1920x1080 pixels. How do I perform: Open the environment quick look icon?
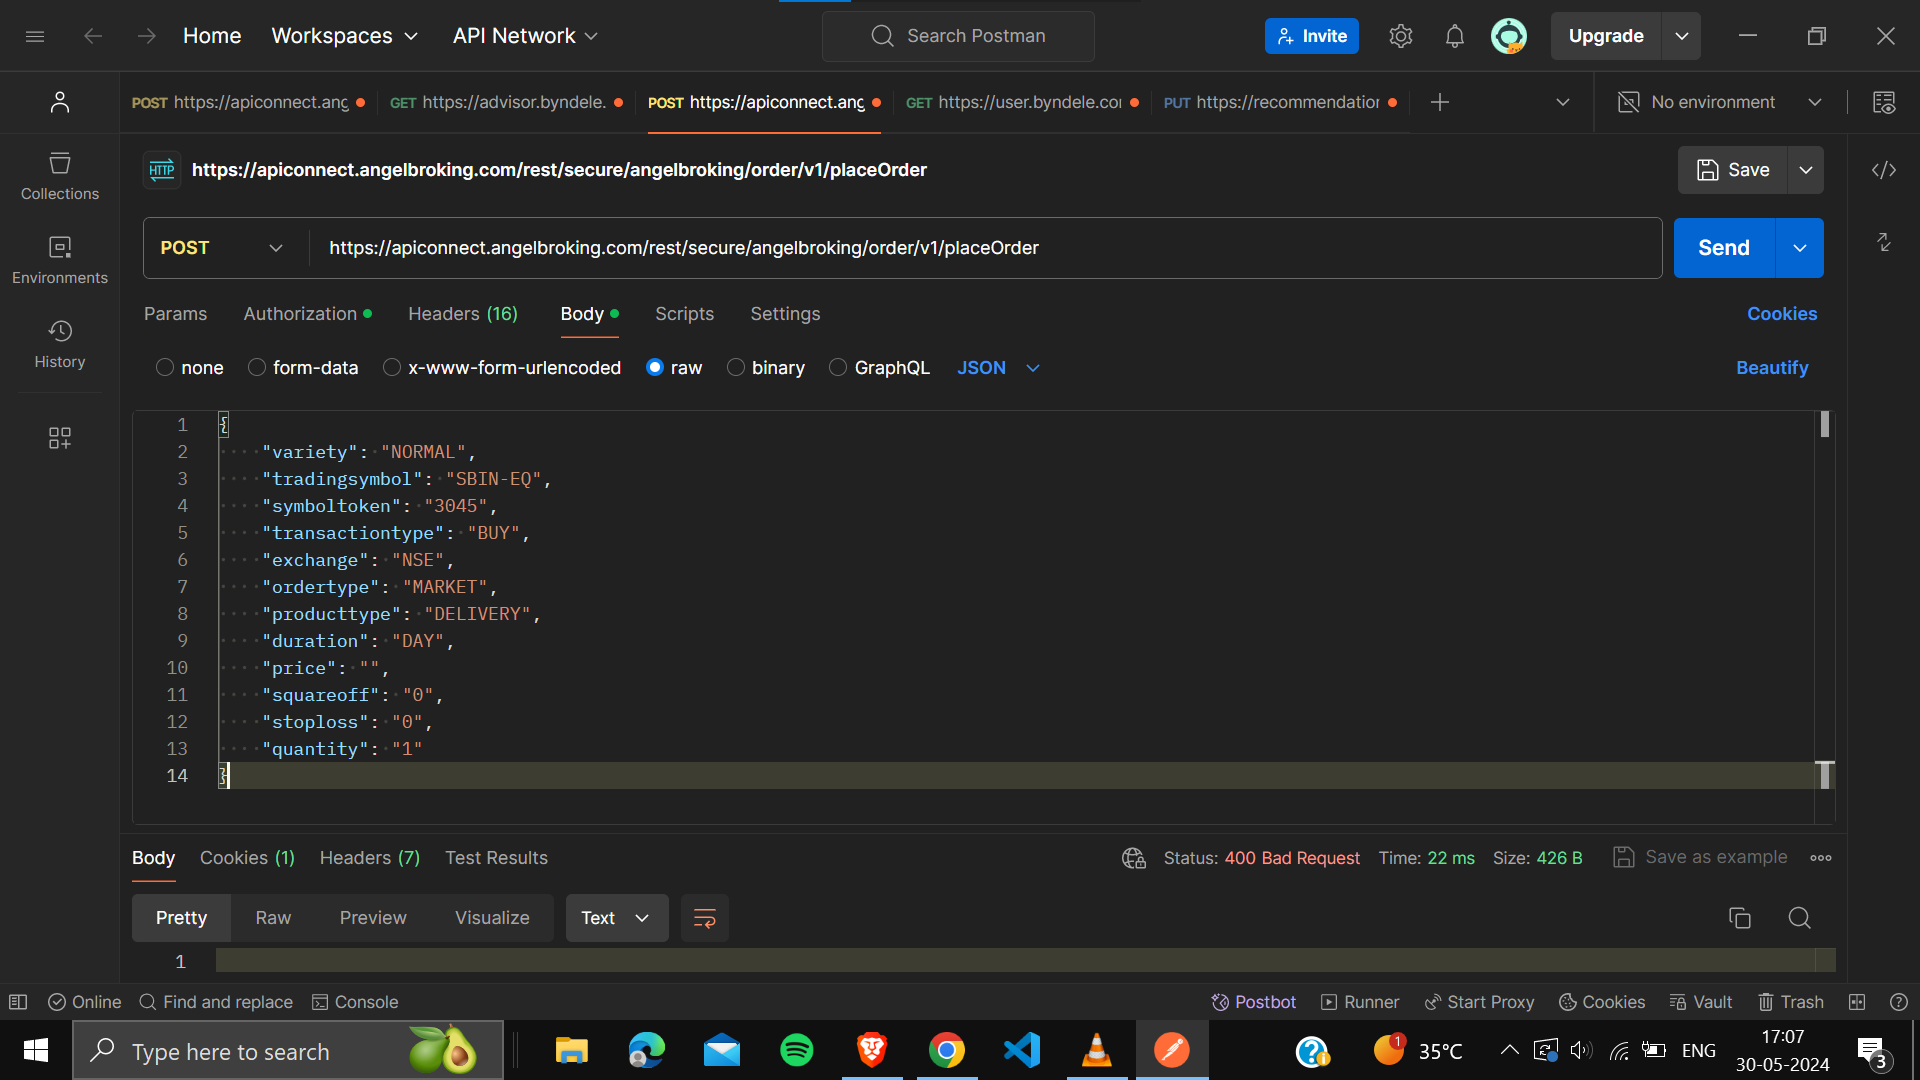[1885, 102]
